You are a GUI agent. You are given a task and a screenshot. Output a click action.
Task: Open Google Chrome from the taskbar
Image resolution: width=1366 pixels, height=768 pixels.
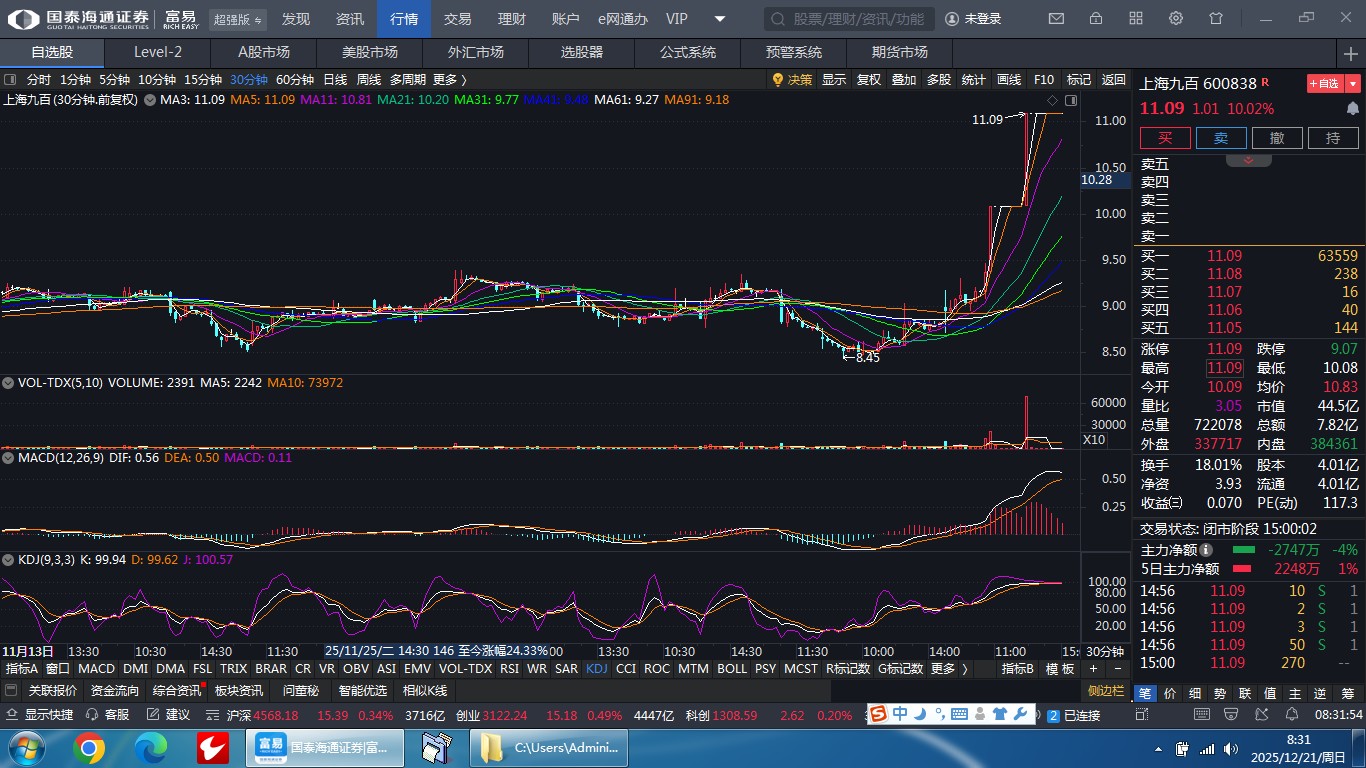point(89,747)
